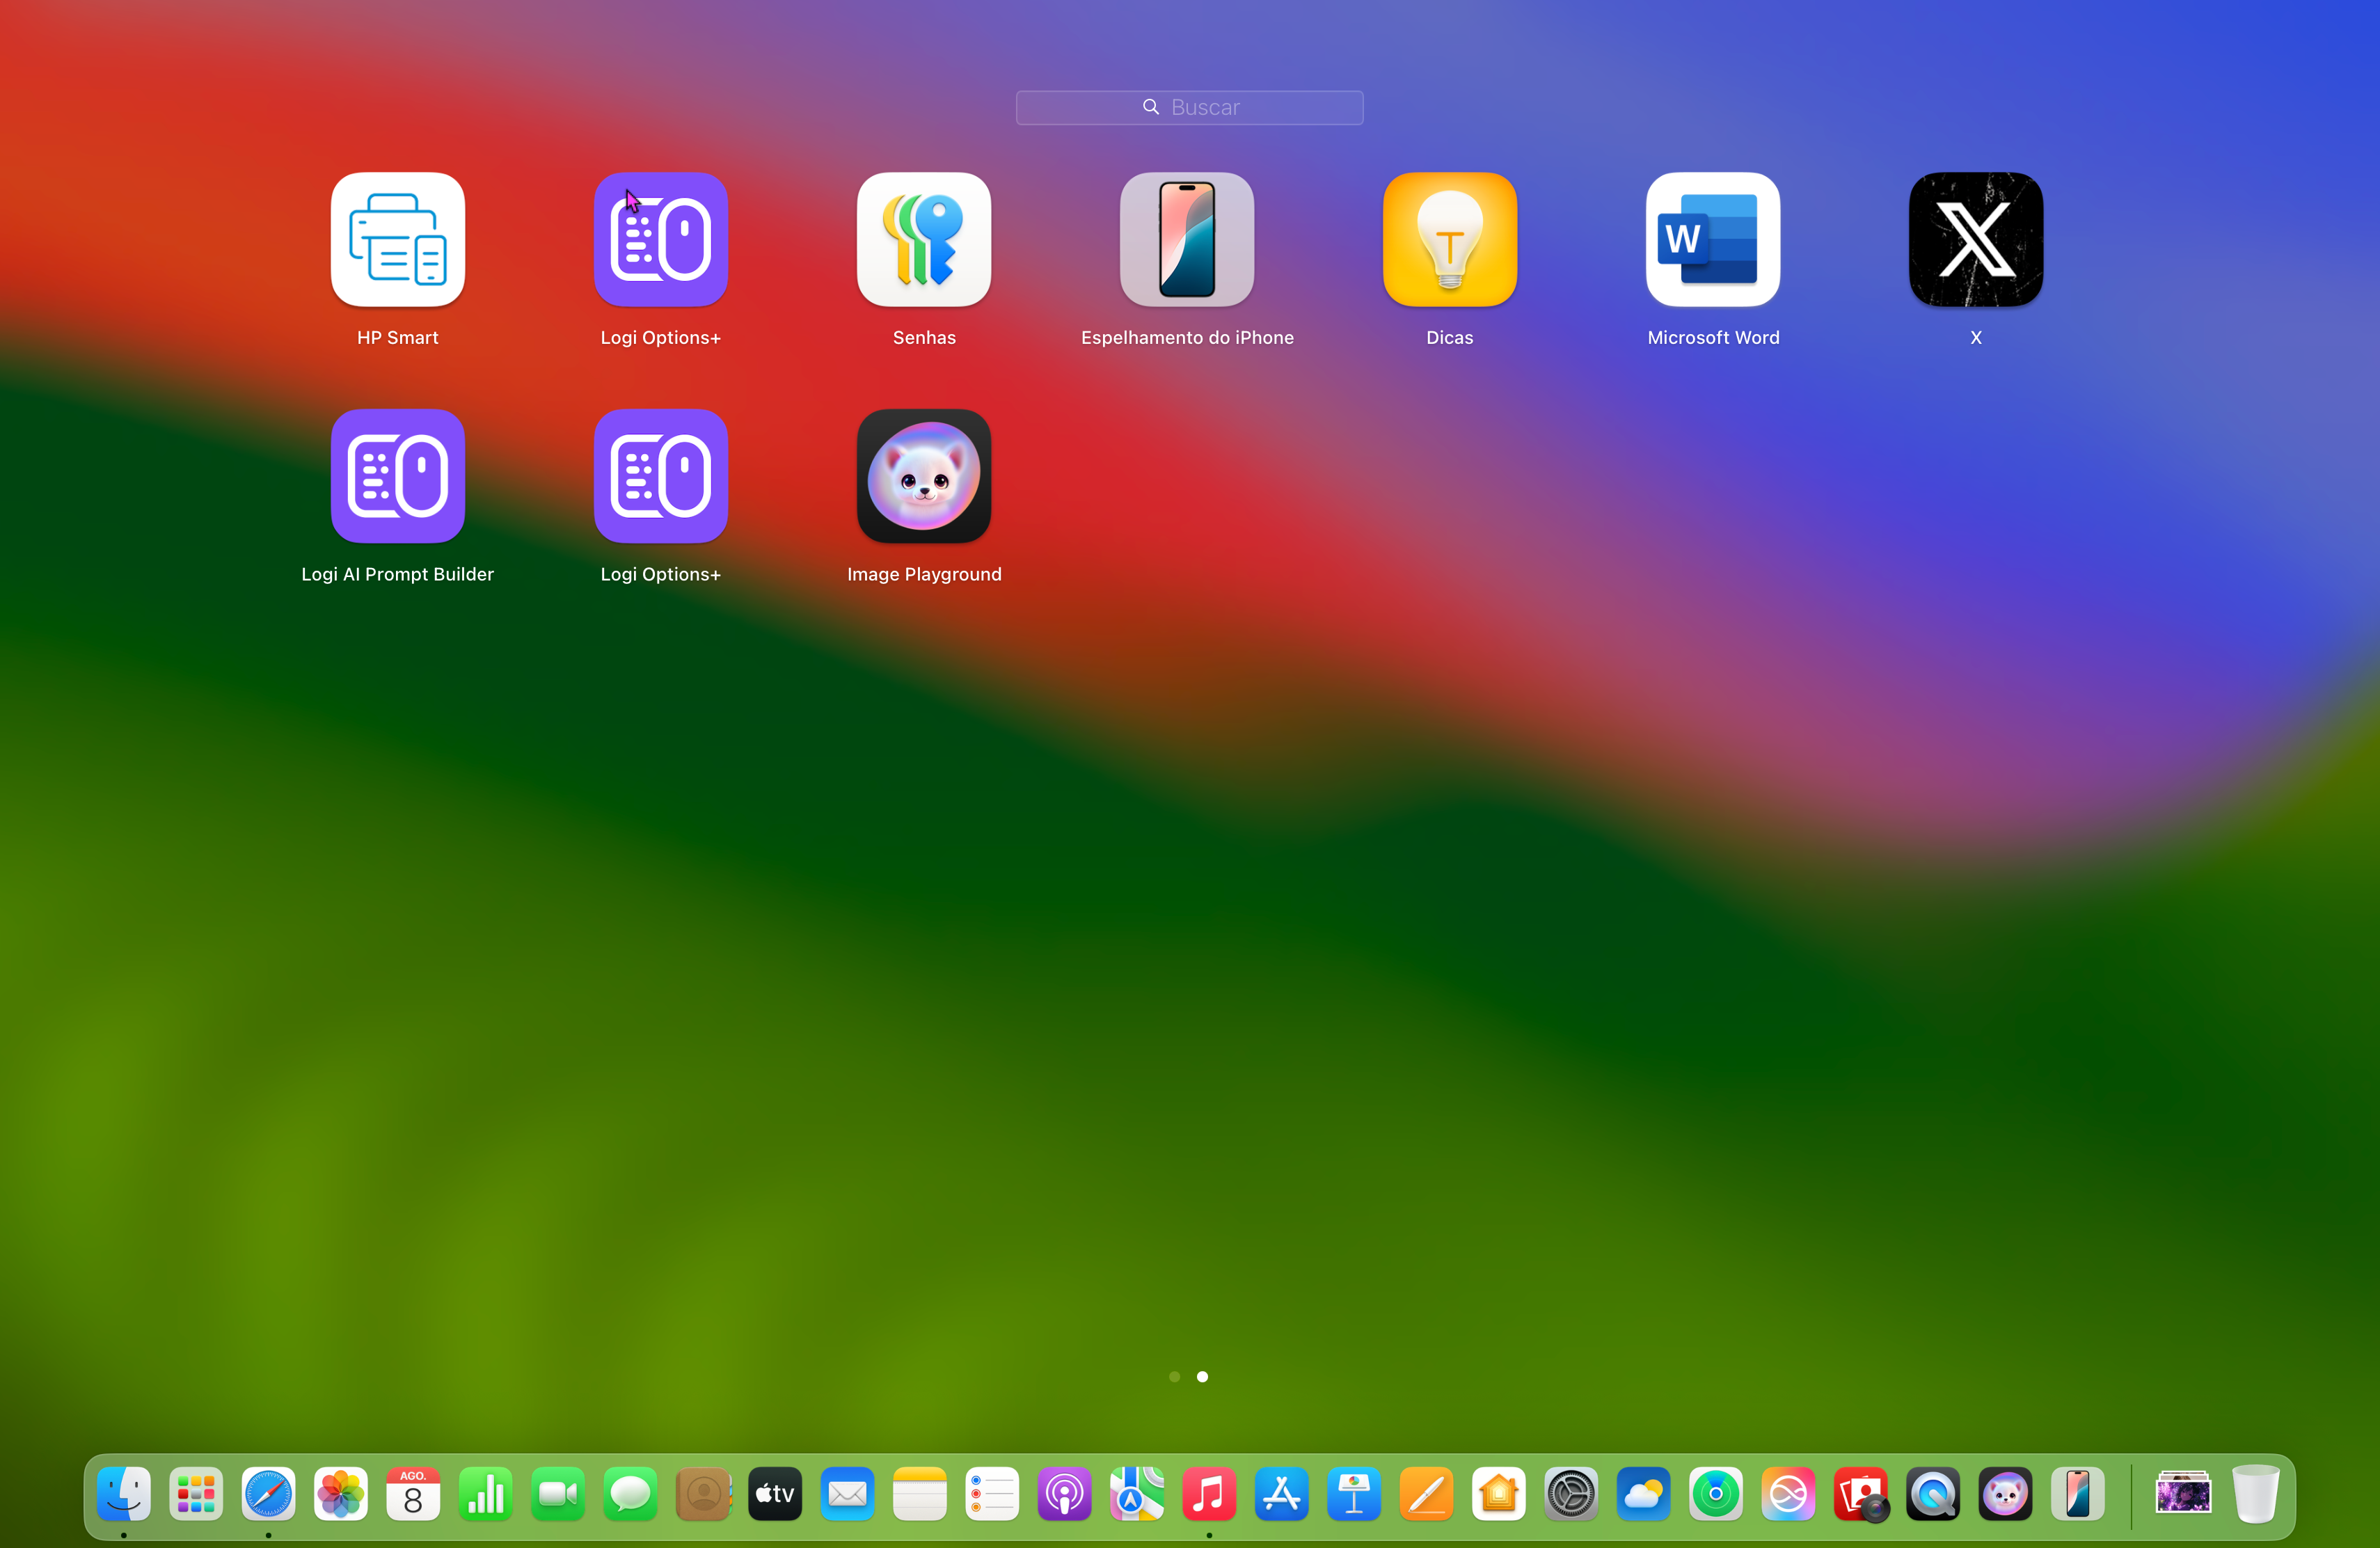Open Logi Options+ beside HP Smart
2380x1548 pixels.
660,240
